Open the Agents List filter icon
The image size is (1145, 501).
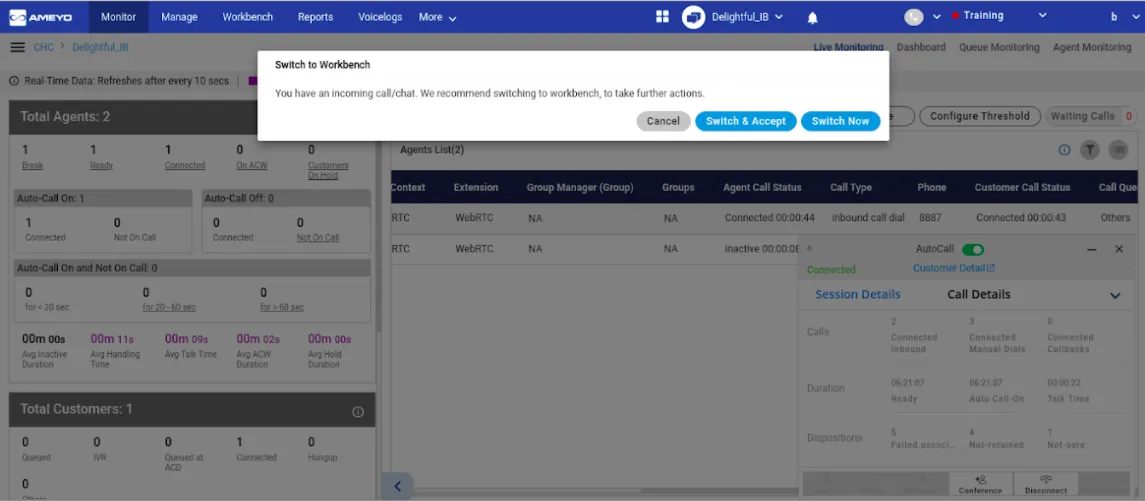(x=1090, y=150)
